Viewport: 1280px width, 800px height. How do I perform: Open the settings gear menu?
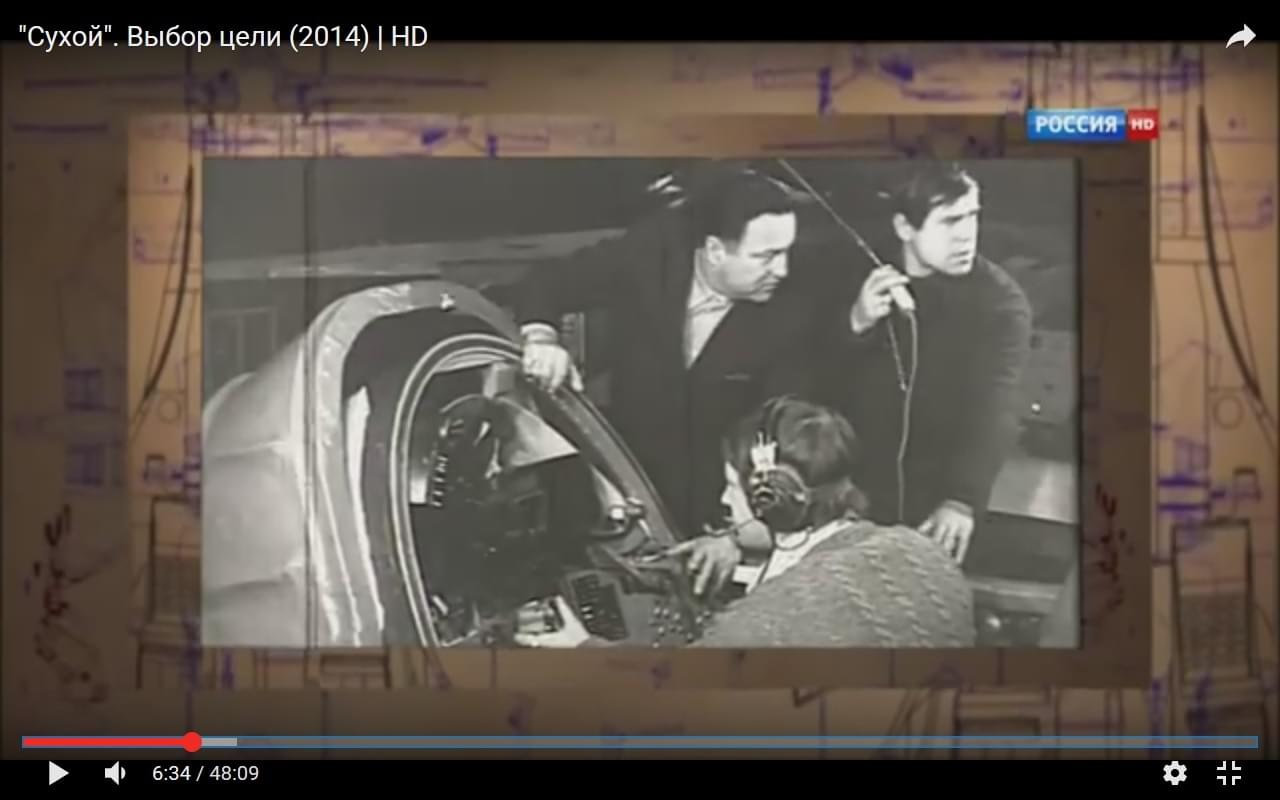[x=1175, y=773]
